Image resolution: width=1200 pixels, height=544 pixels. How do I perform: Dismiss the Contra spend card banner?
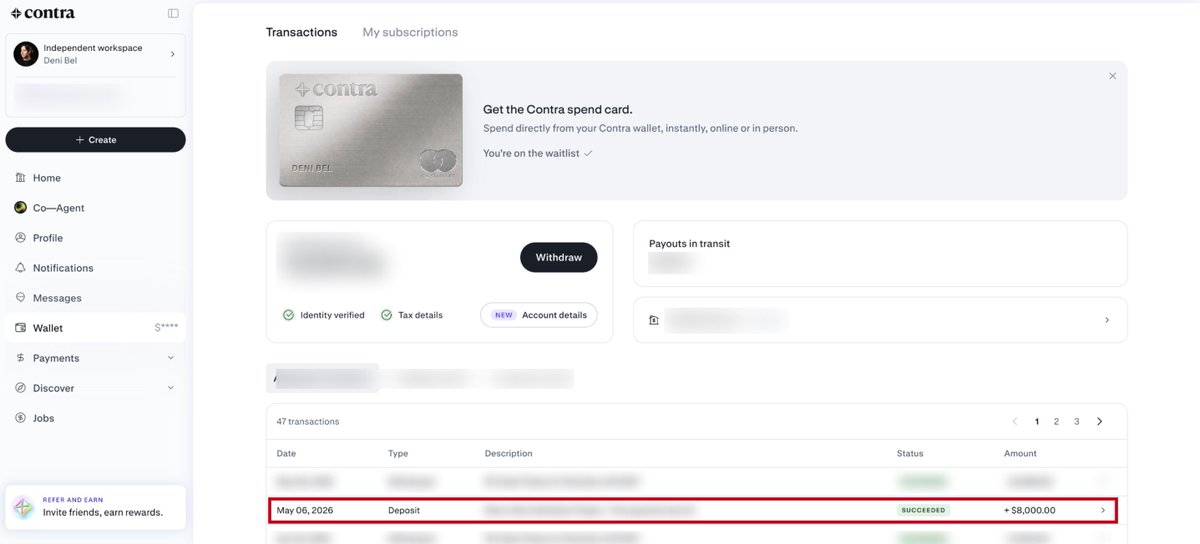tap(1112, 76)
